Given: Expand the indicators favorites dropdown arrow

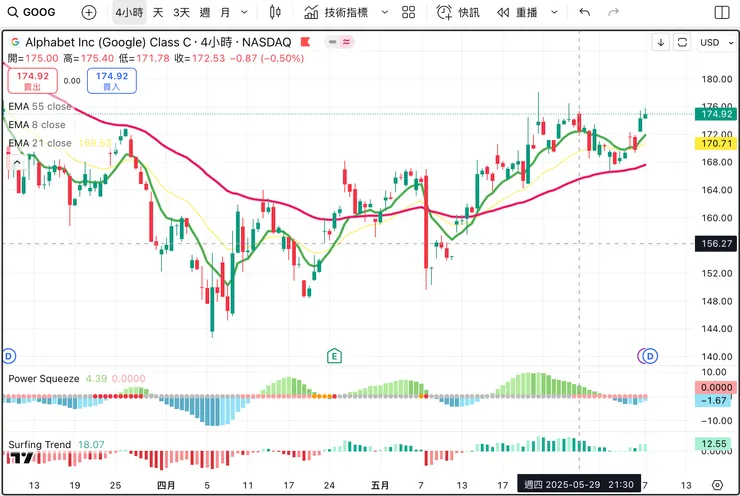Looking at the screenshot, I should [x=385, y=12].
